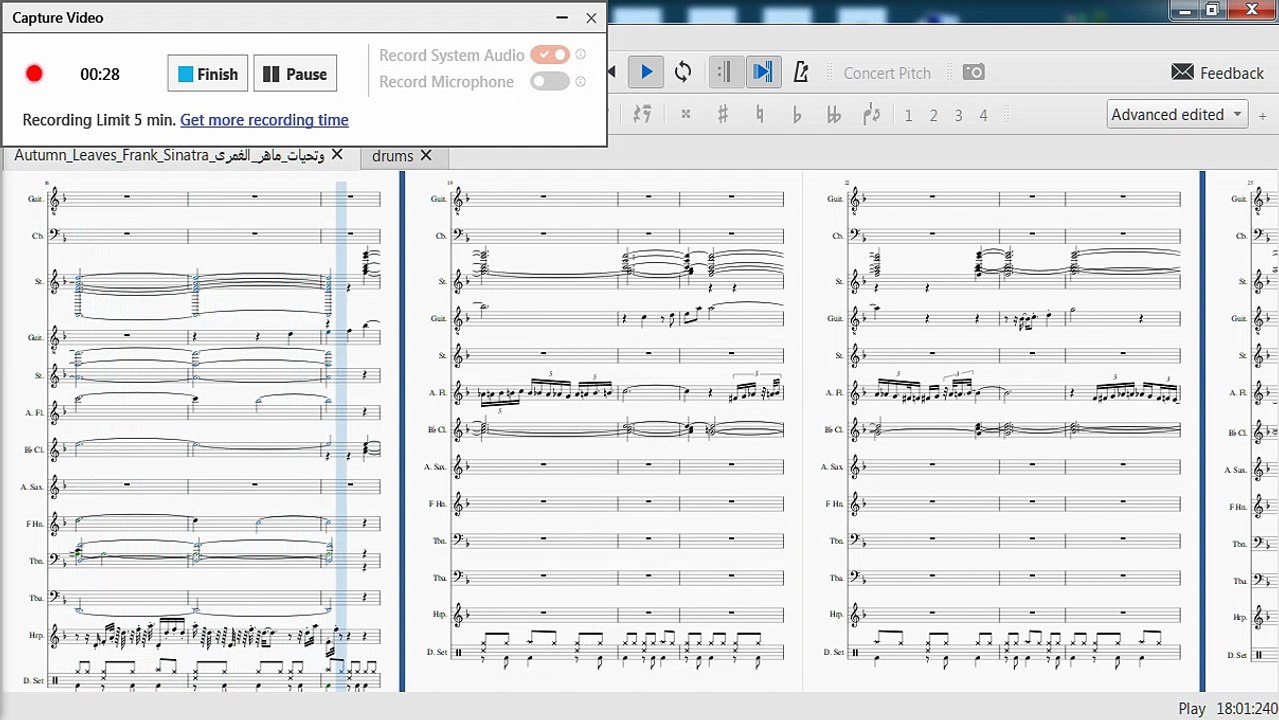
Task: Select the double flat accidental icon
Action: (x=833, y=115)
